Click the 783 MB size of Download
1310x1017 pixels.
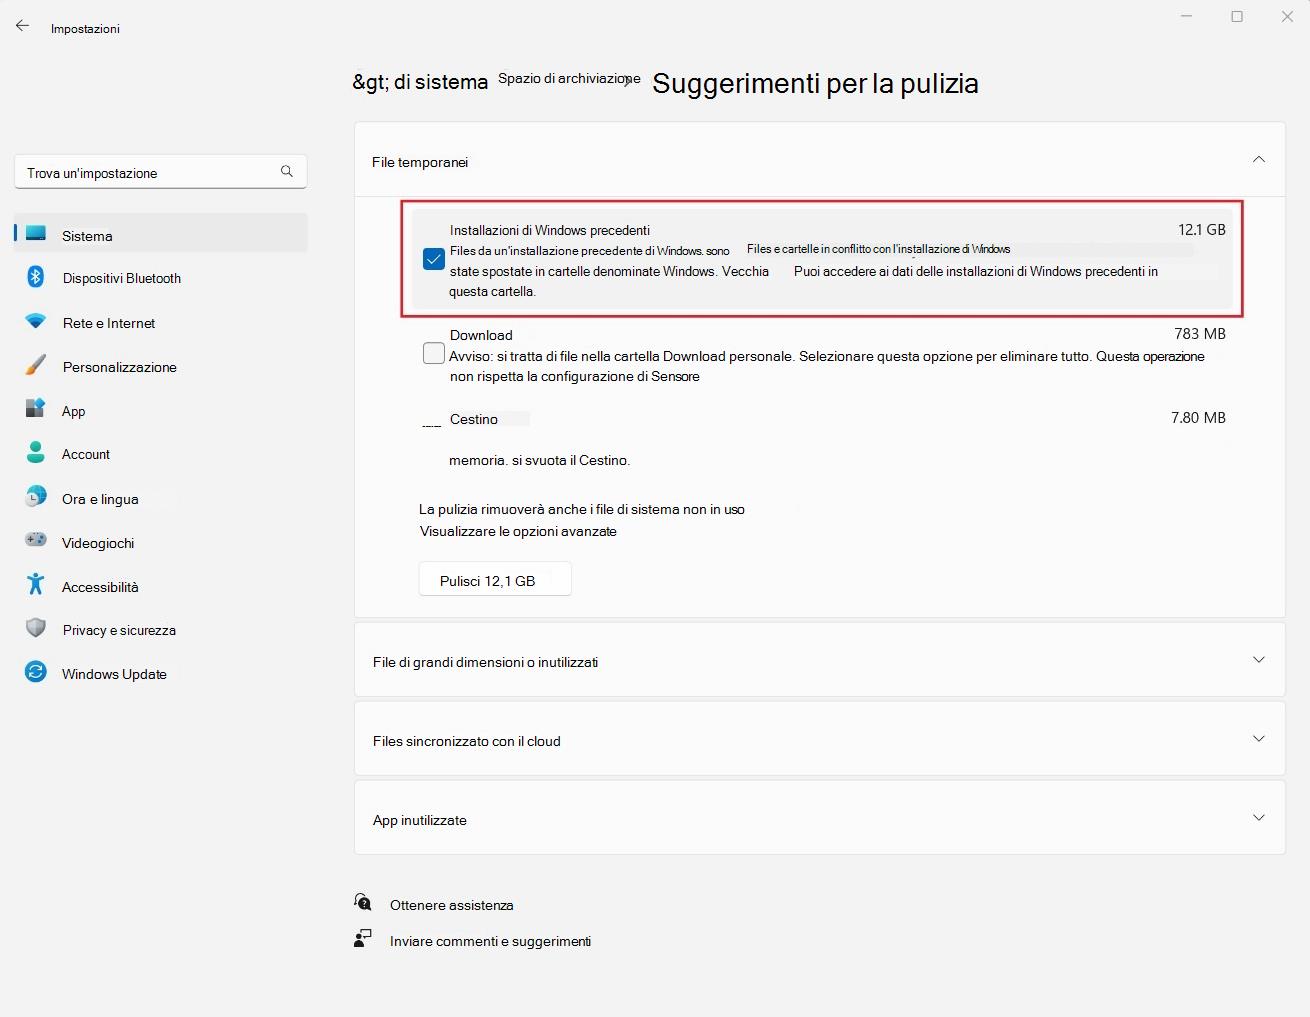[1200, 334]
